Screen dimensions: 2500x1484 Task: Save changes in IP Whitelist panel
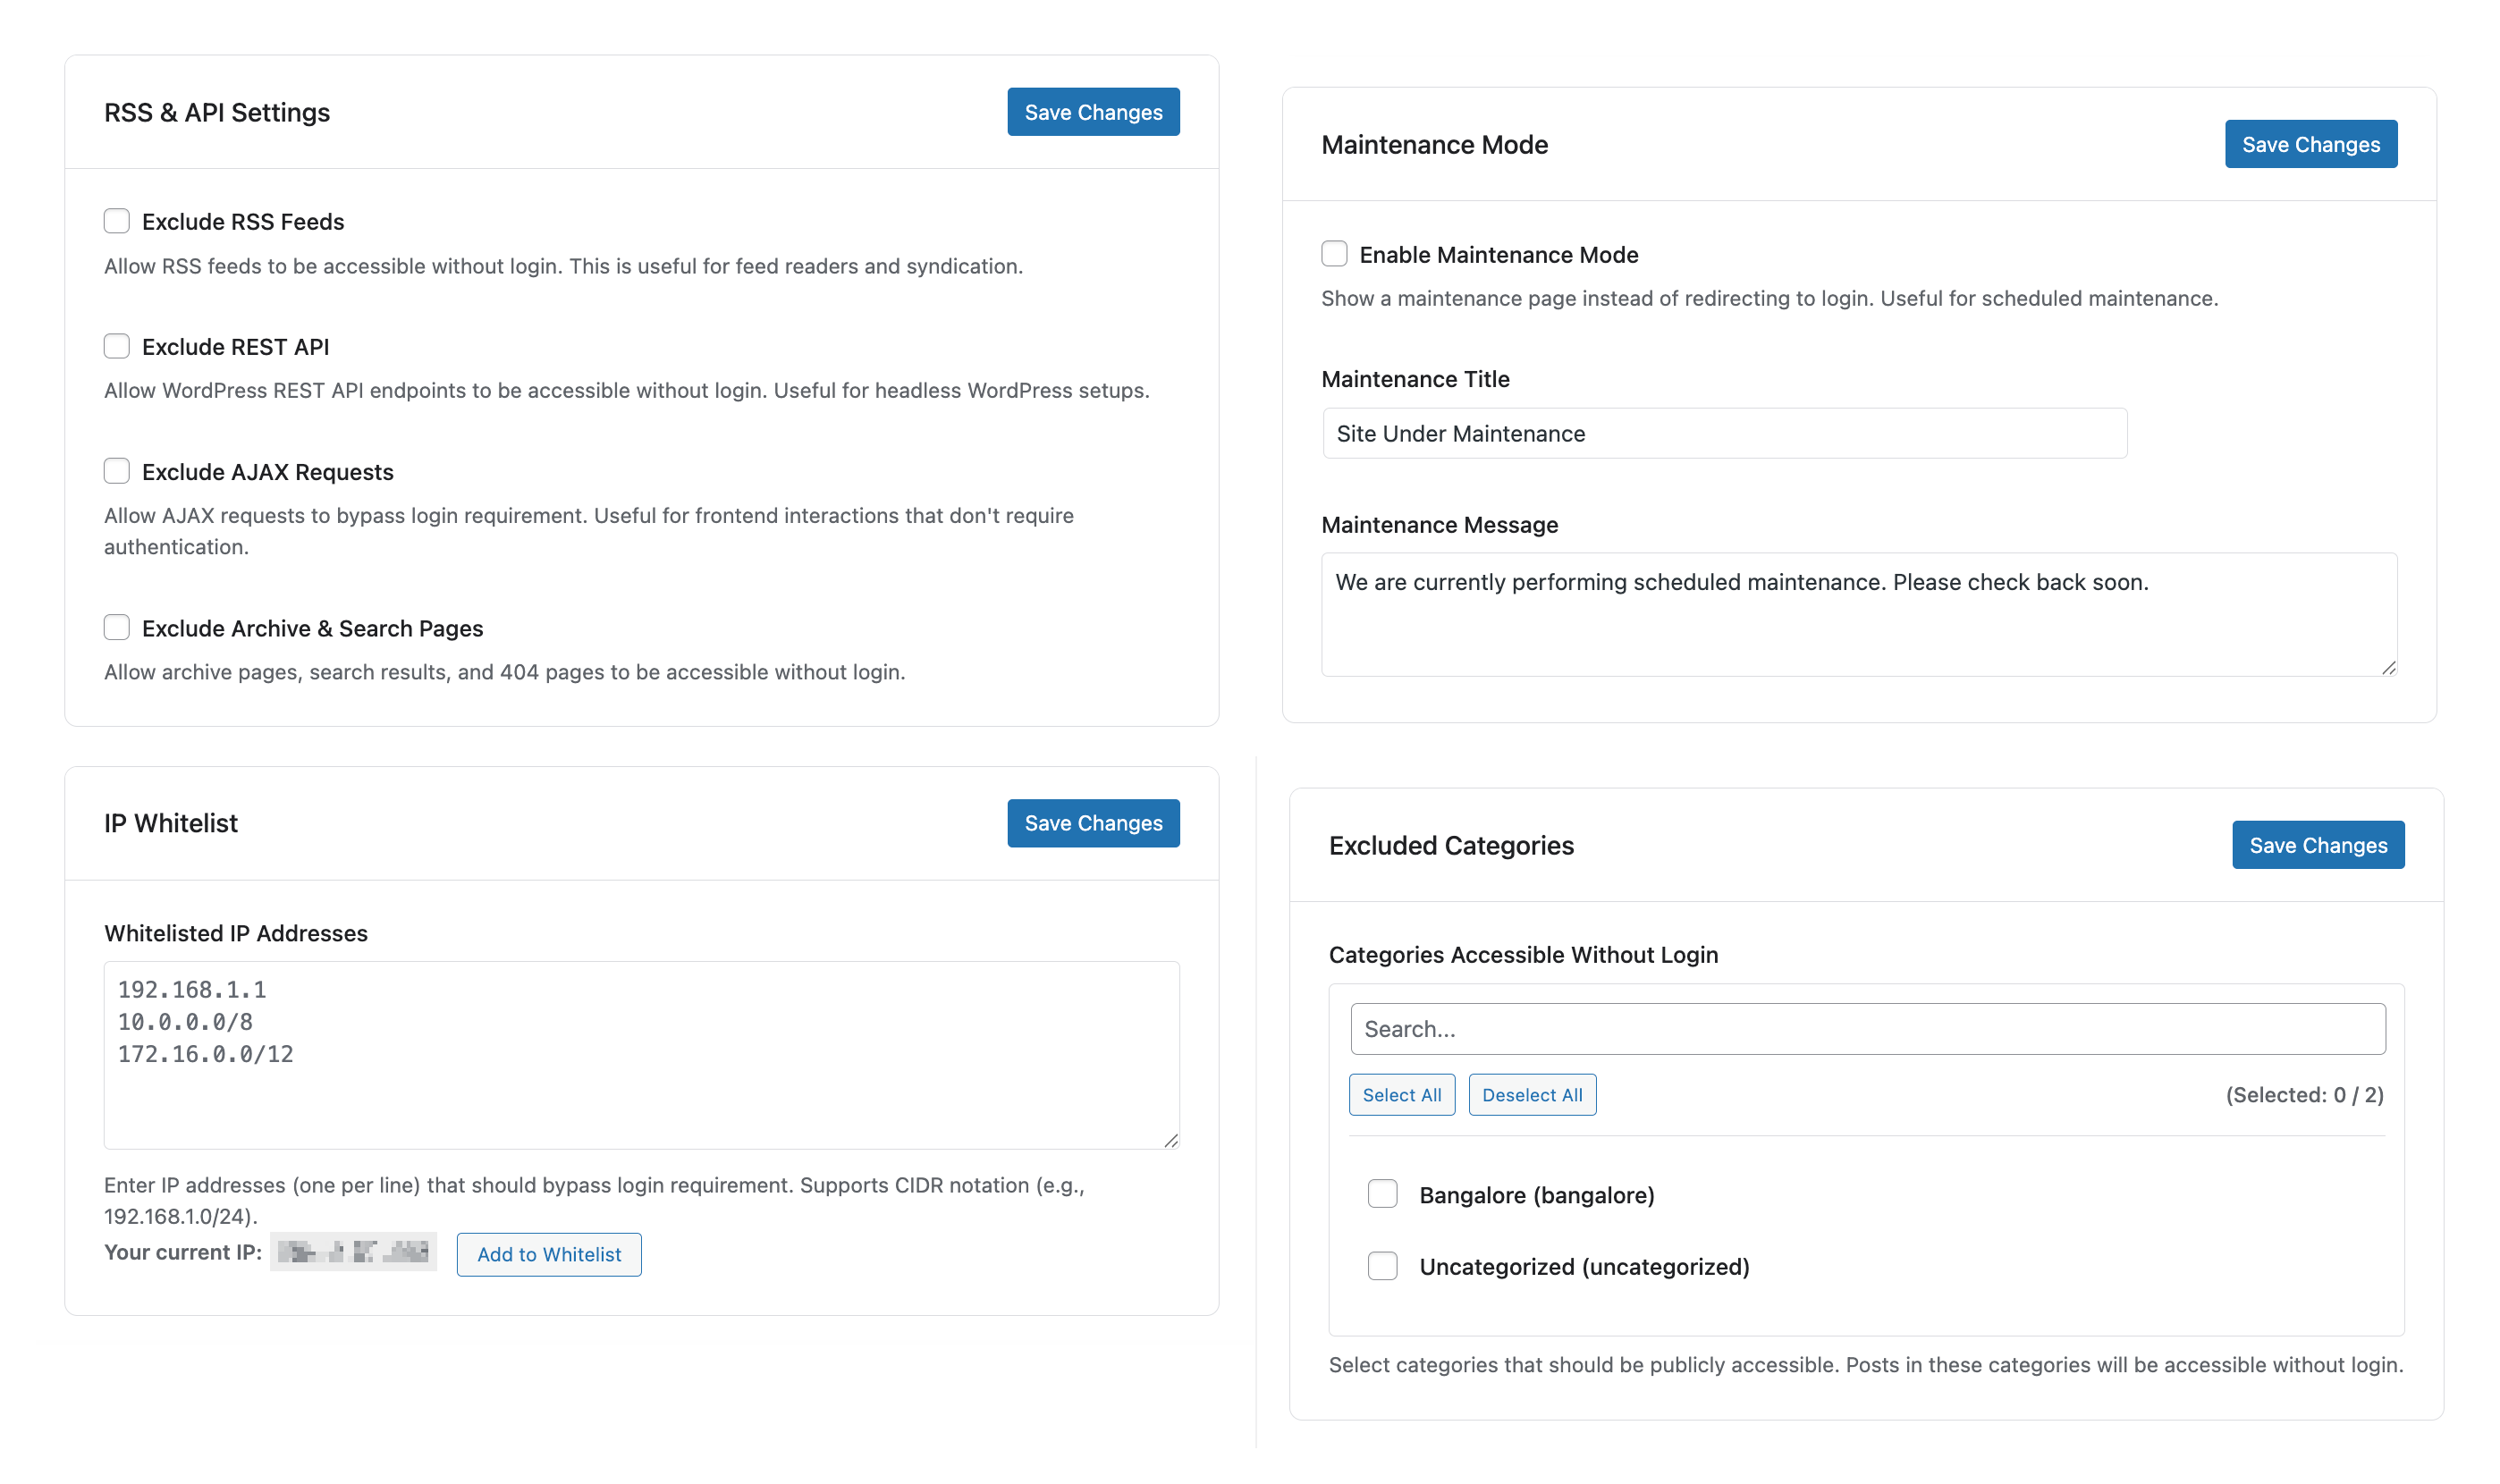1093,823
